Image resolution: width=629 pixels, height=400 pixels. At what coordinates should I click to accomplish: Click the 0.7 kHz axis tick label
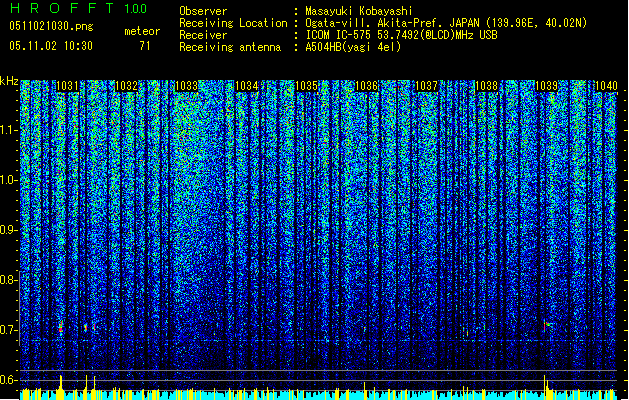[x=8, y=330]
